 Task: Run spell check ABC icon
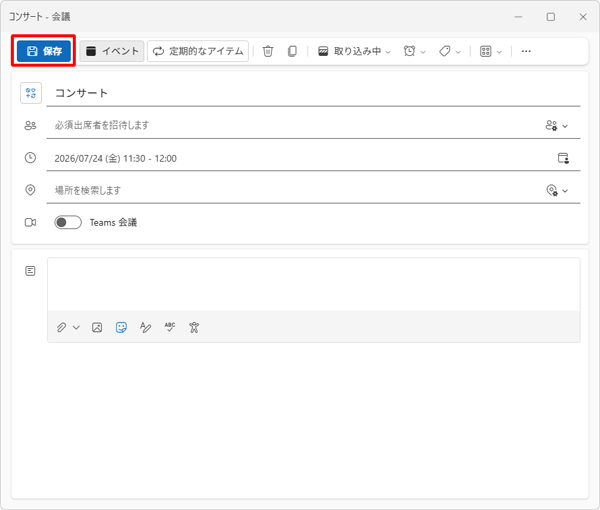pyautogui.click(x=170, y=328)
